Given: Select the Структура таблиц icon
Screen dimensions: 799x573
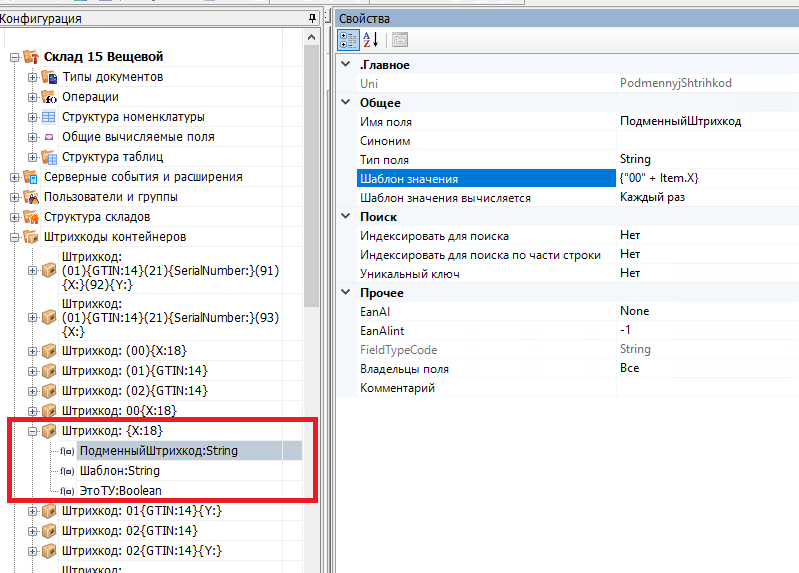Looking at the screenshot, I should click(x=49, y=157).
